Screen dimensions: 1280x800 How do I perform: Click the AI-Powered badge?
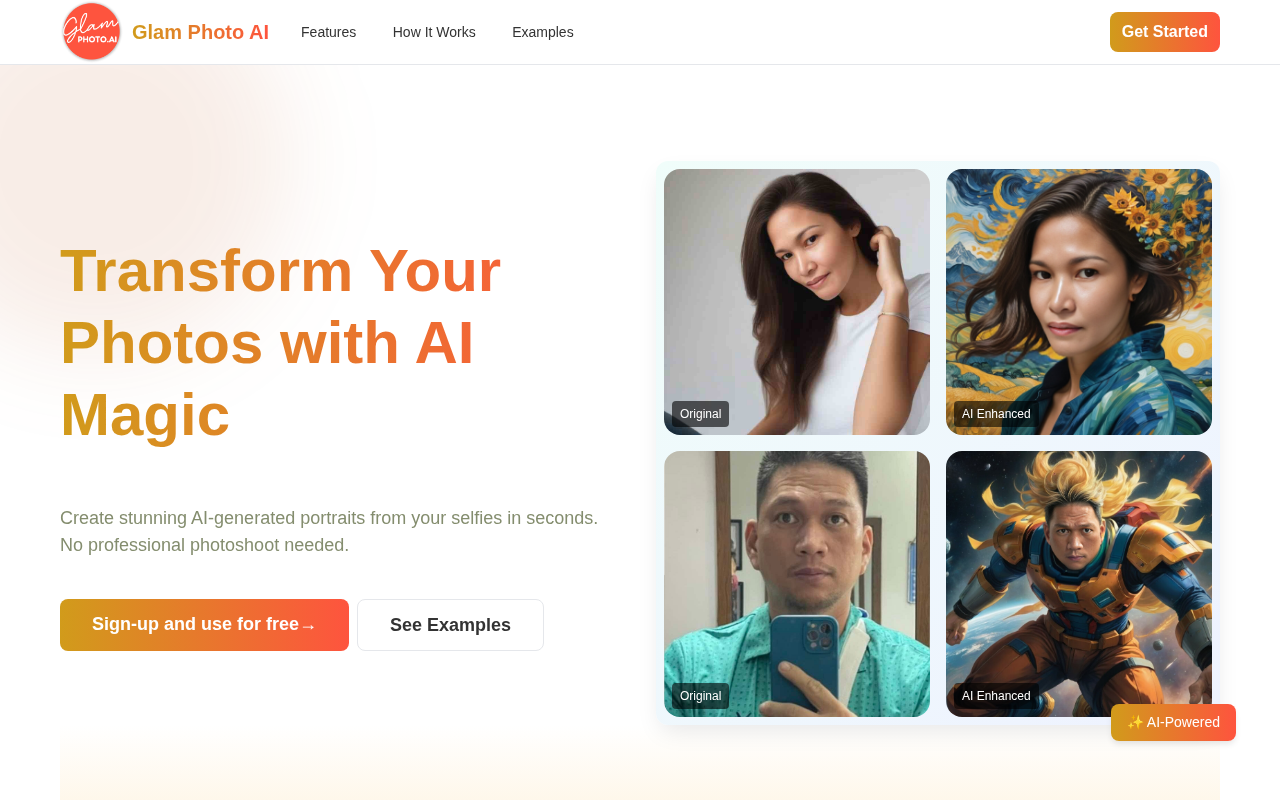(1173, 722)
